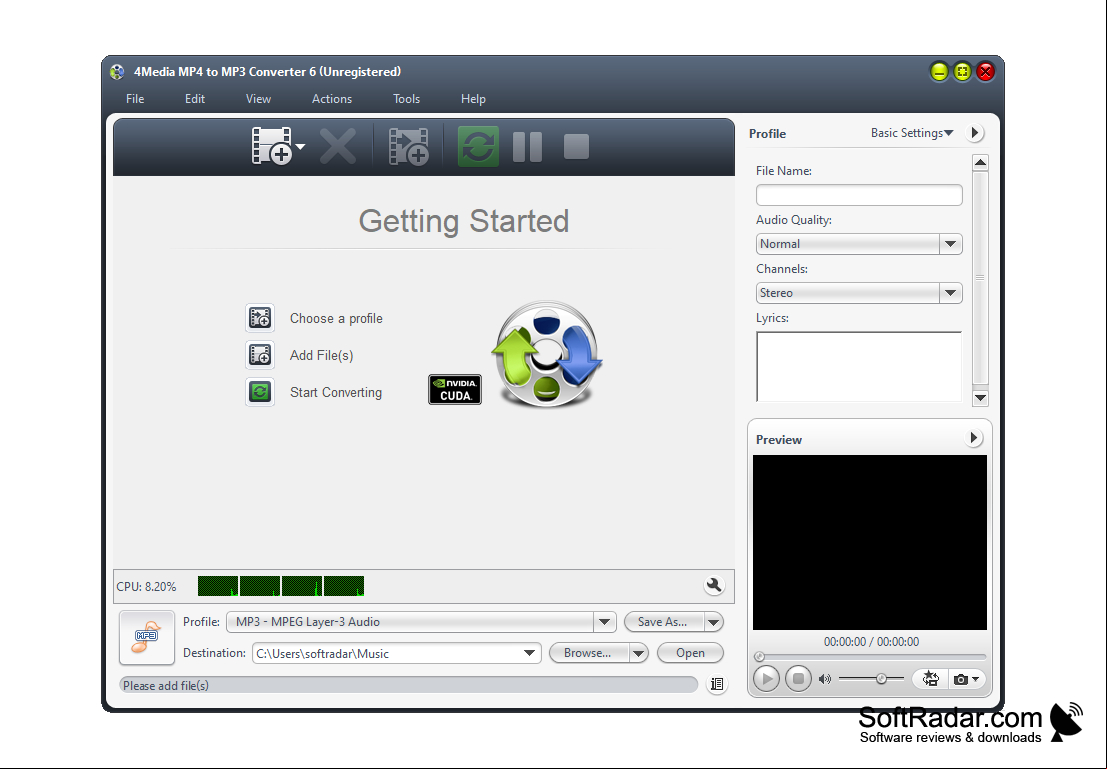1107x769 pixels.
Task: Click the Remove (X) toolbar icon
Action: (337, 146)
